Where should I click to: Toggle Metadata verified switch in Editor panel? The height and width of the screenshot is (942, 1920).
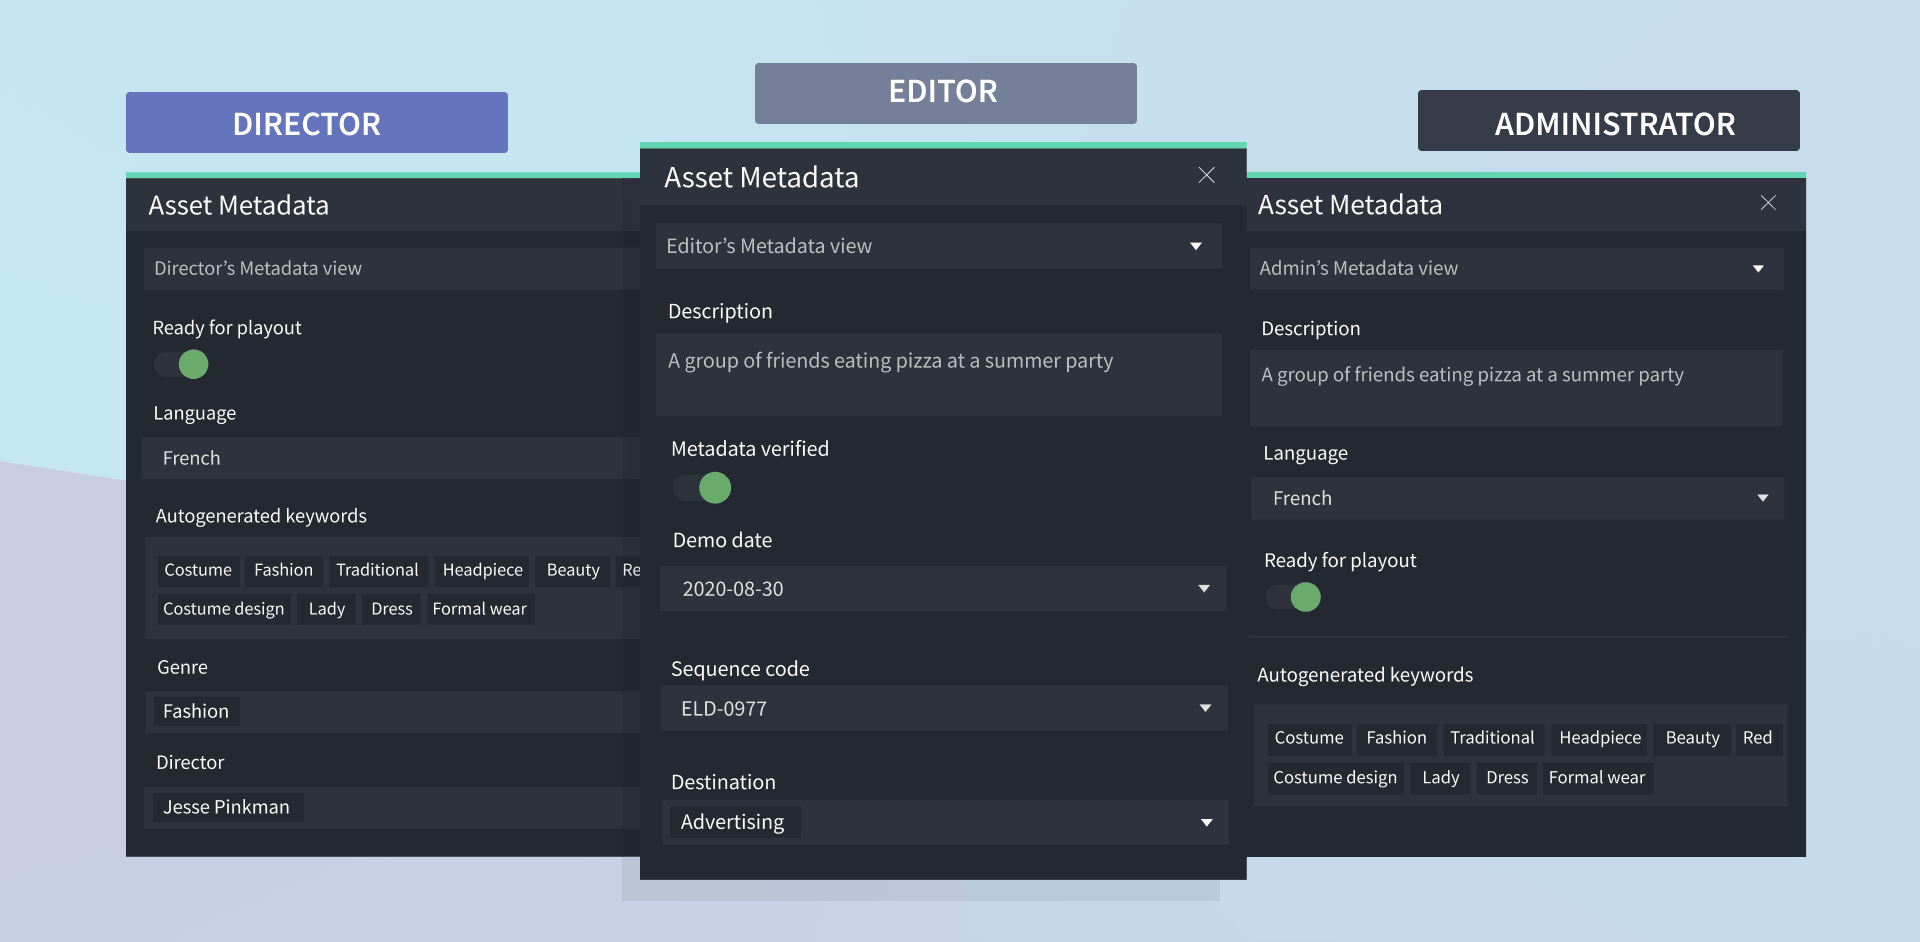(702, 488)
